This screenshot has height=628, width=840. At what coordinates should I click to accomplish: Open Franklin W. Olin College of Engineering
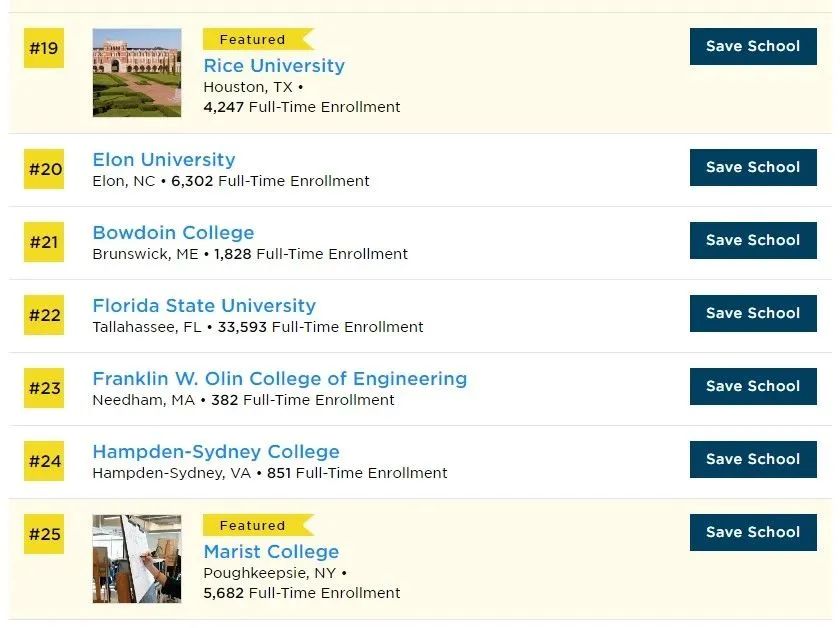280,379
